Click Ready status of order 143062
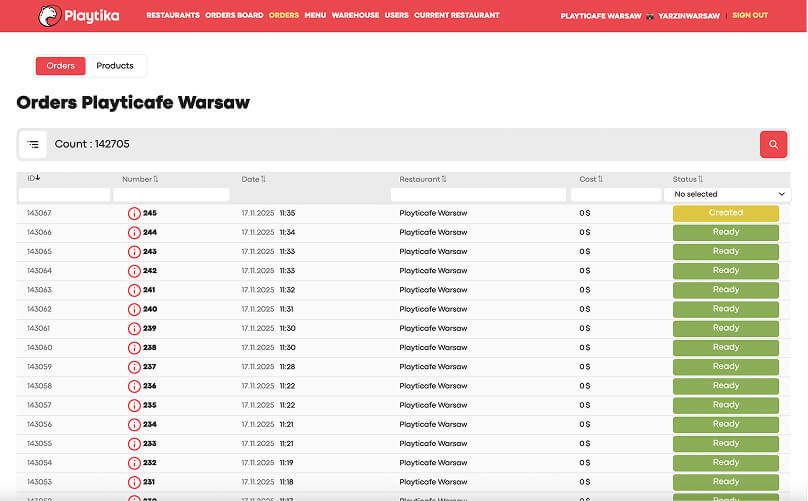Screen dimensions: 808x501 point(726,309)
